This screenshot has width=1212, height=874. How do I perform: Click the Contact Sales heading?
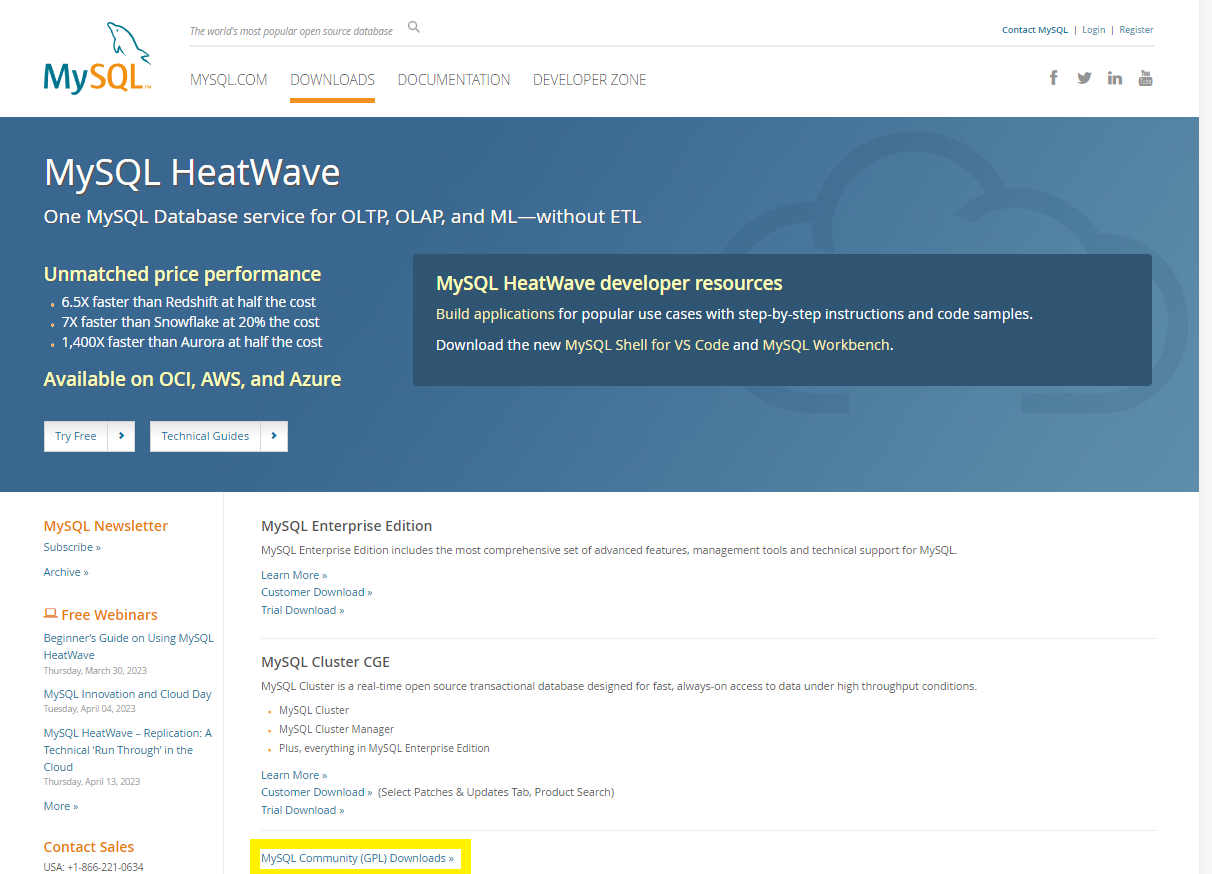pyautogui.click(x=89, y=847)
